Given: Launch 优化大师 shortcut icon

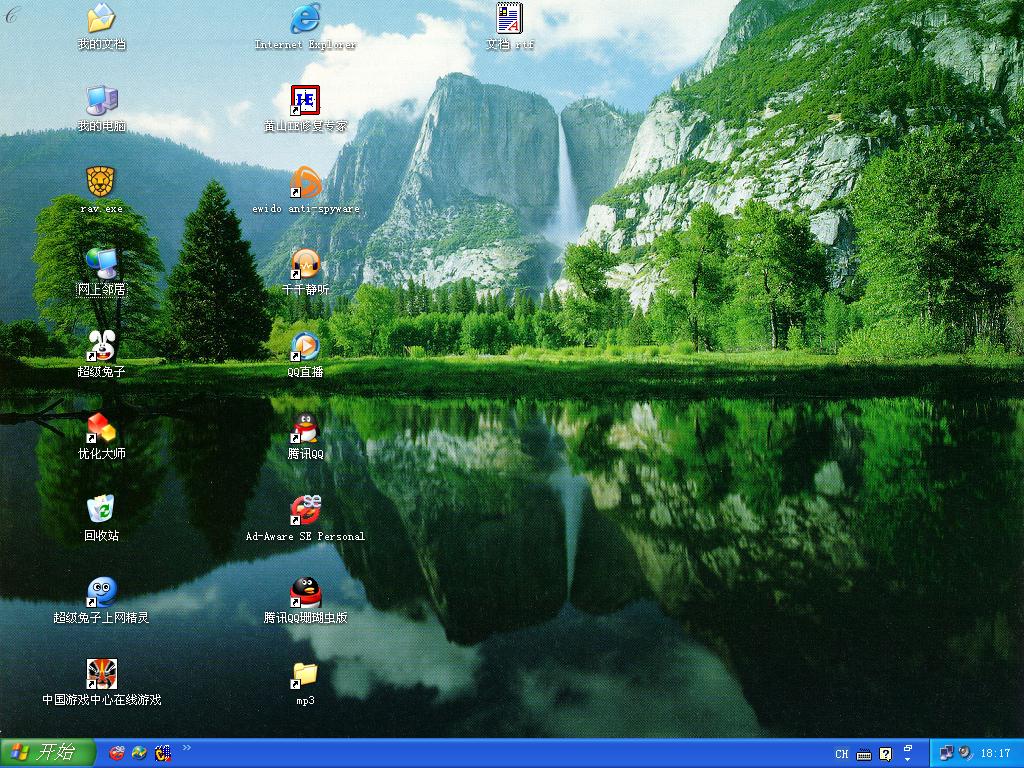Looking at the screenshot, I should [x=101, y=428].
